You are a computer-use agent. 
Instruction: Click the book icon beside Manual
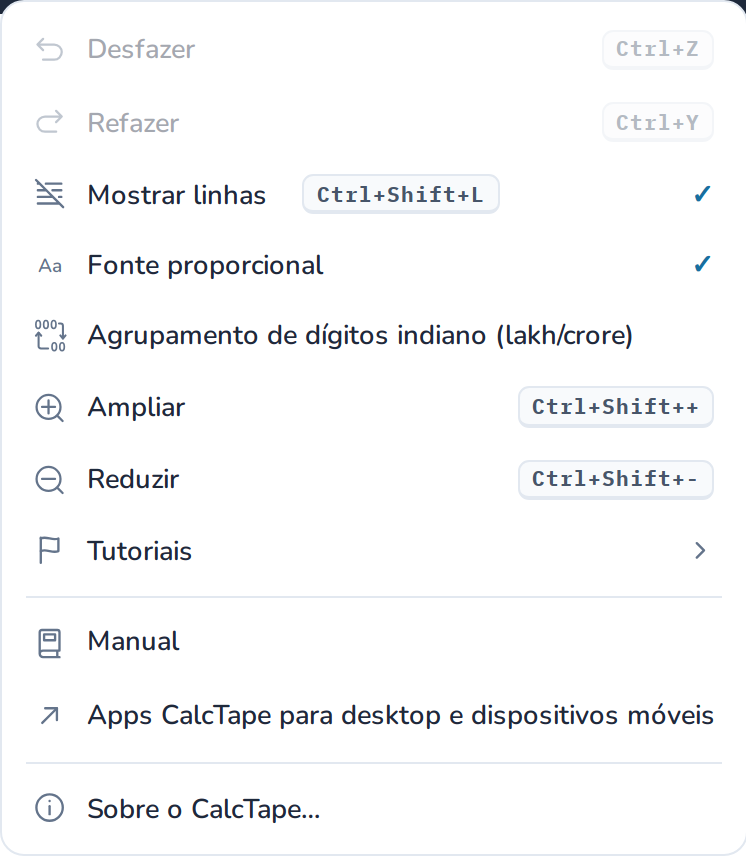point(50,643)
